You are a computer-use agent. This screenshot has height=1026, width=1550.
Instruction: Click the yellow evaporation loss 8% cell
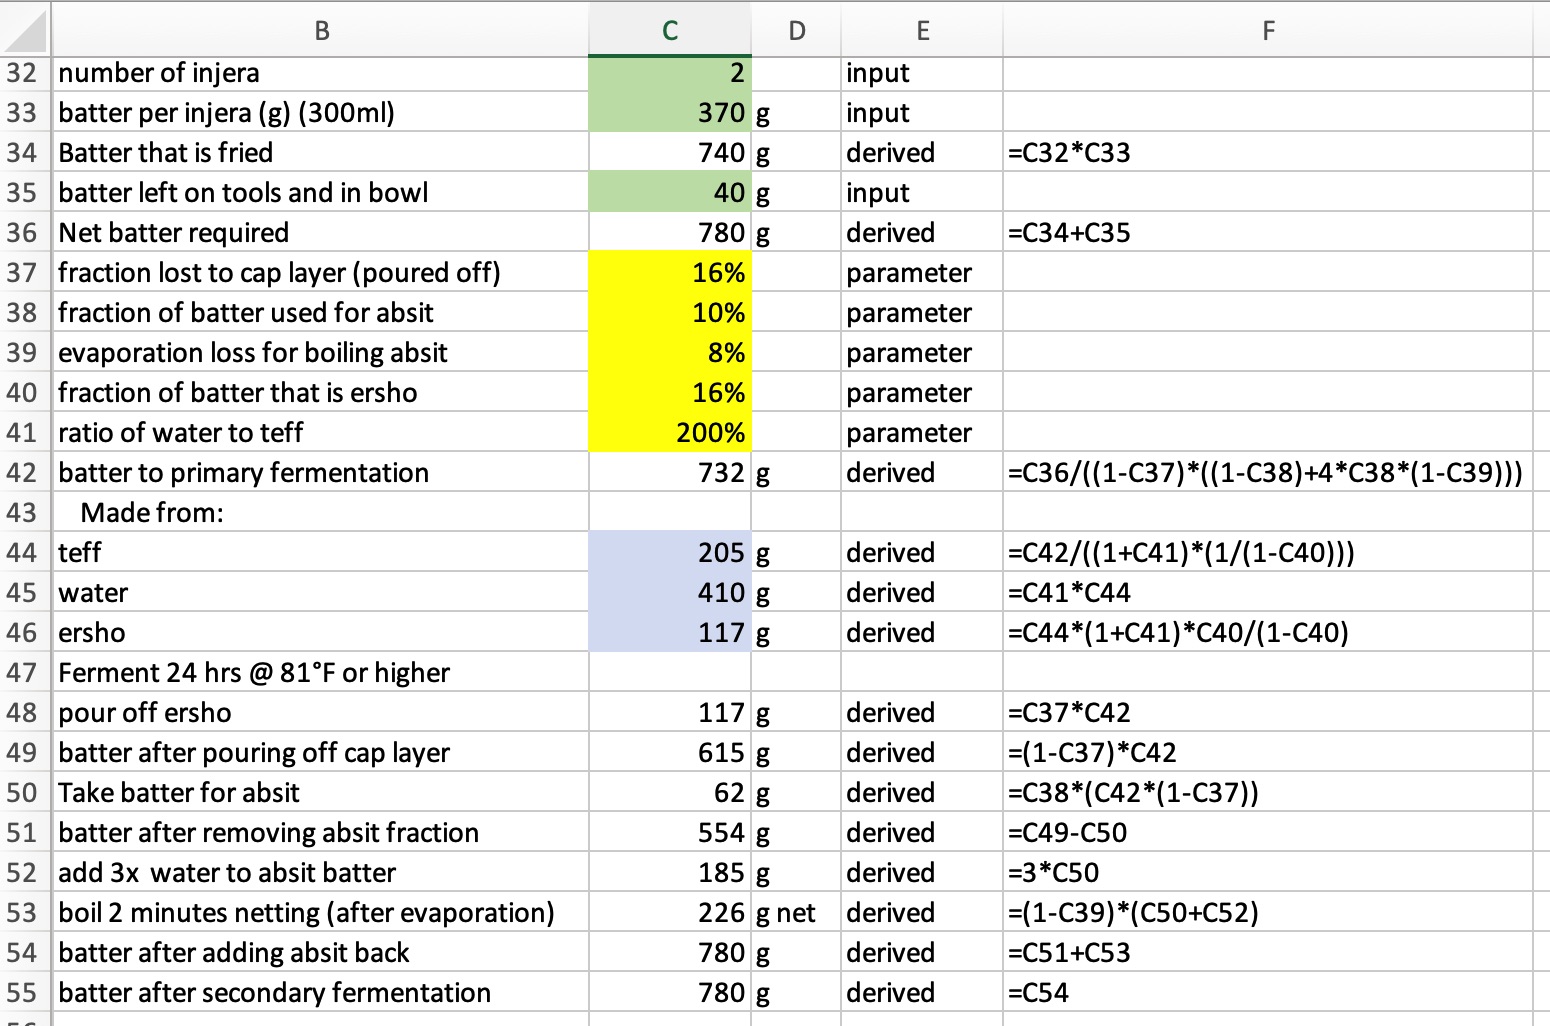(x=670, y=353)
